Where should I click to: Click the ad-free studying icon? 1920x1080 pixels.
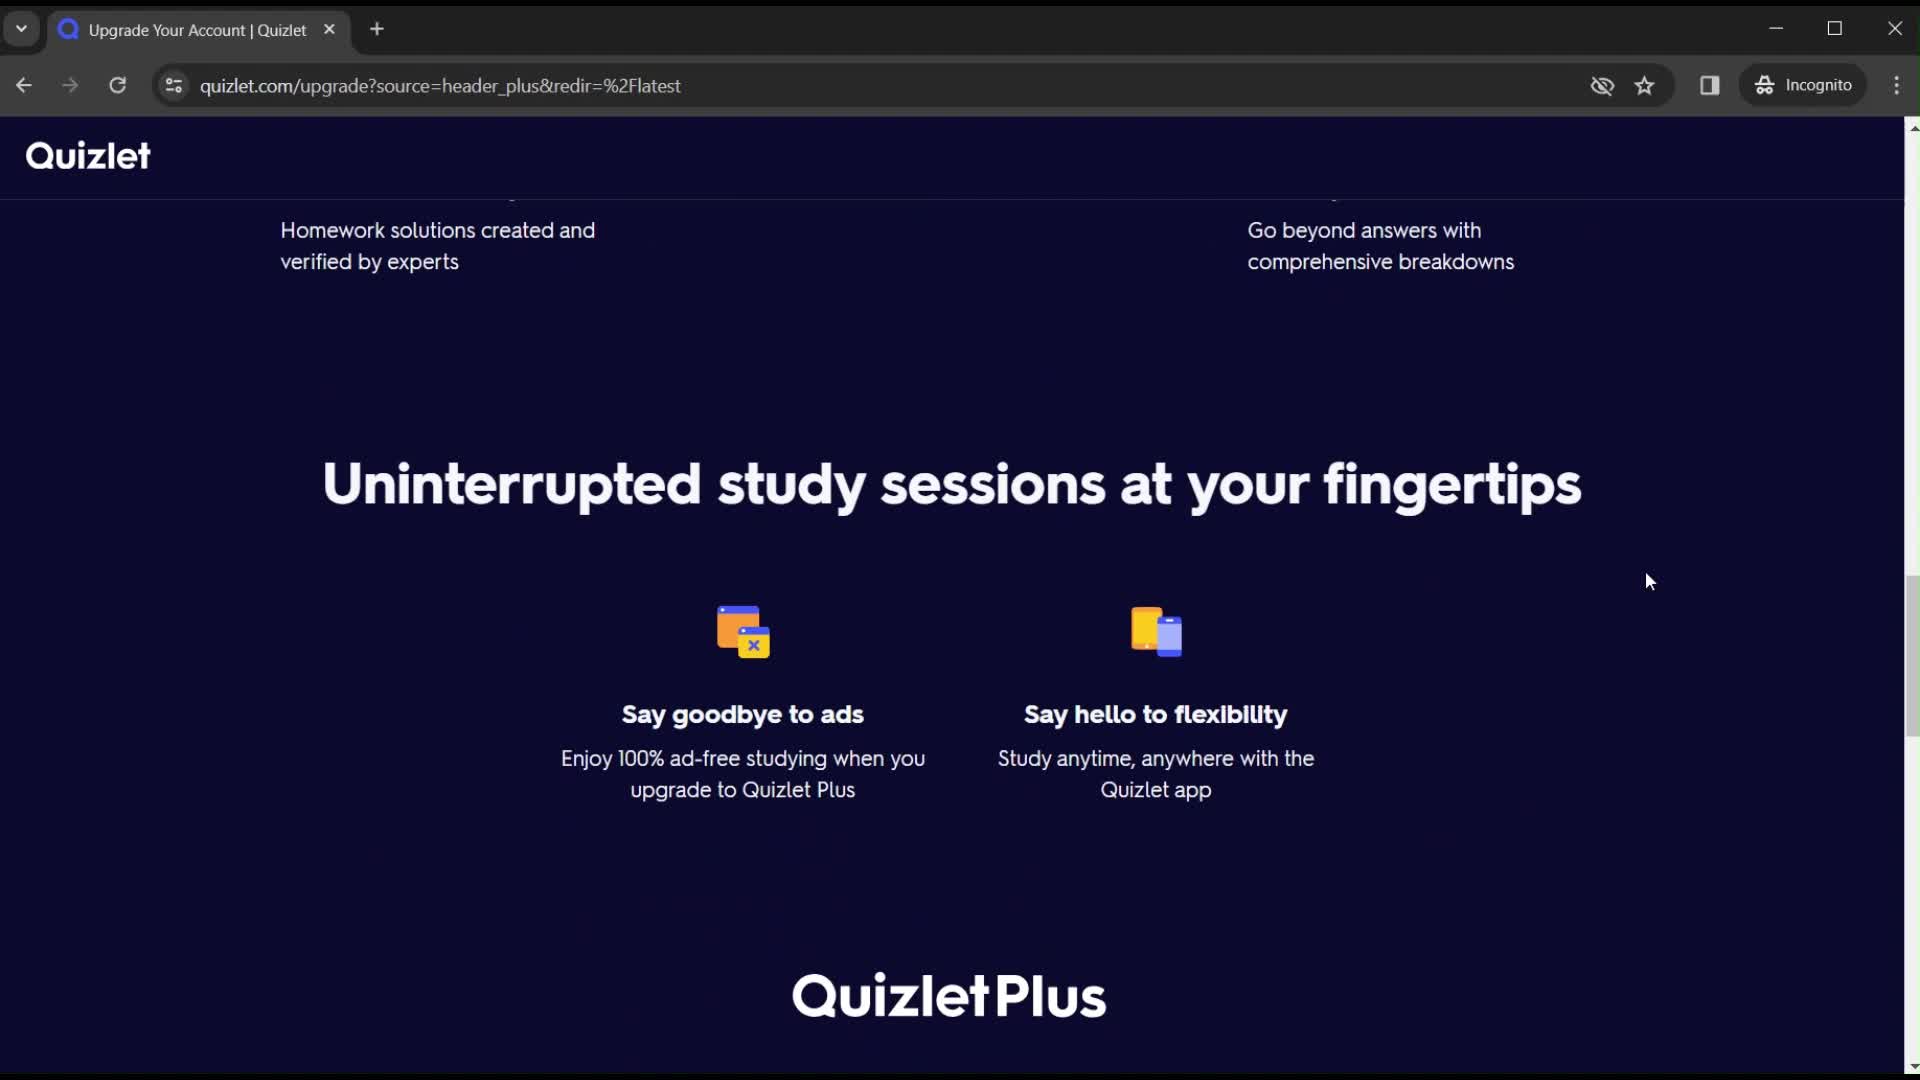[742, 630]
